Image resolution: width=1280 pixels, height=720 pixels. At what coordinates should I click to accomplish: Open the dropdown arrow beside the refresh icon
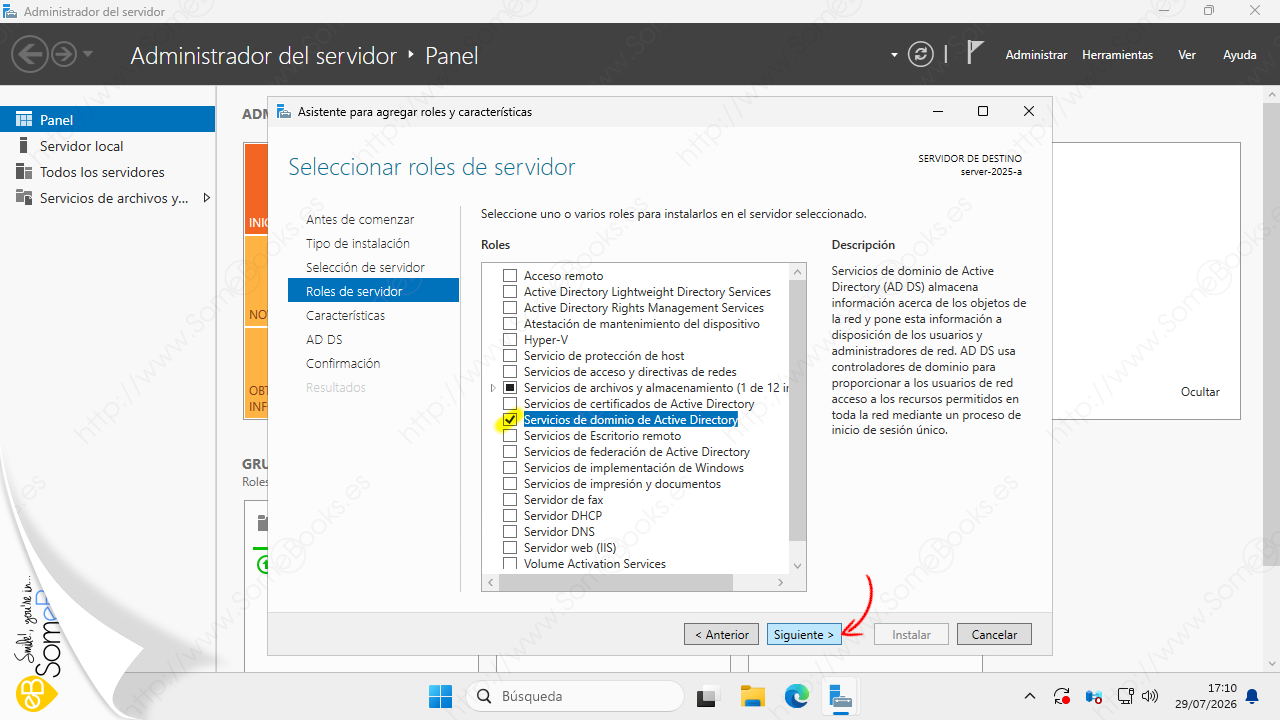pyautogui.click(x=894, y=55)
